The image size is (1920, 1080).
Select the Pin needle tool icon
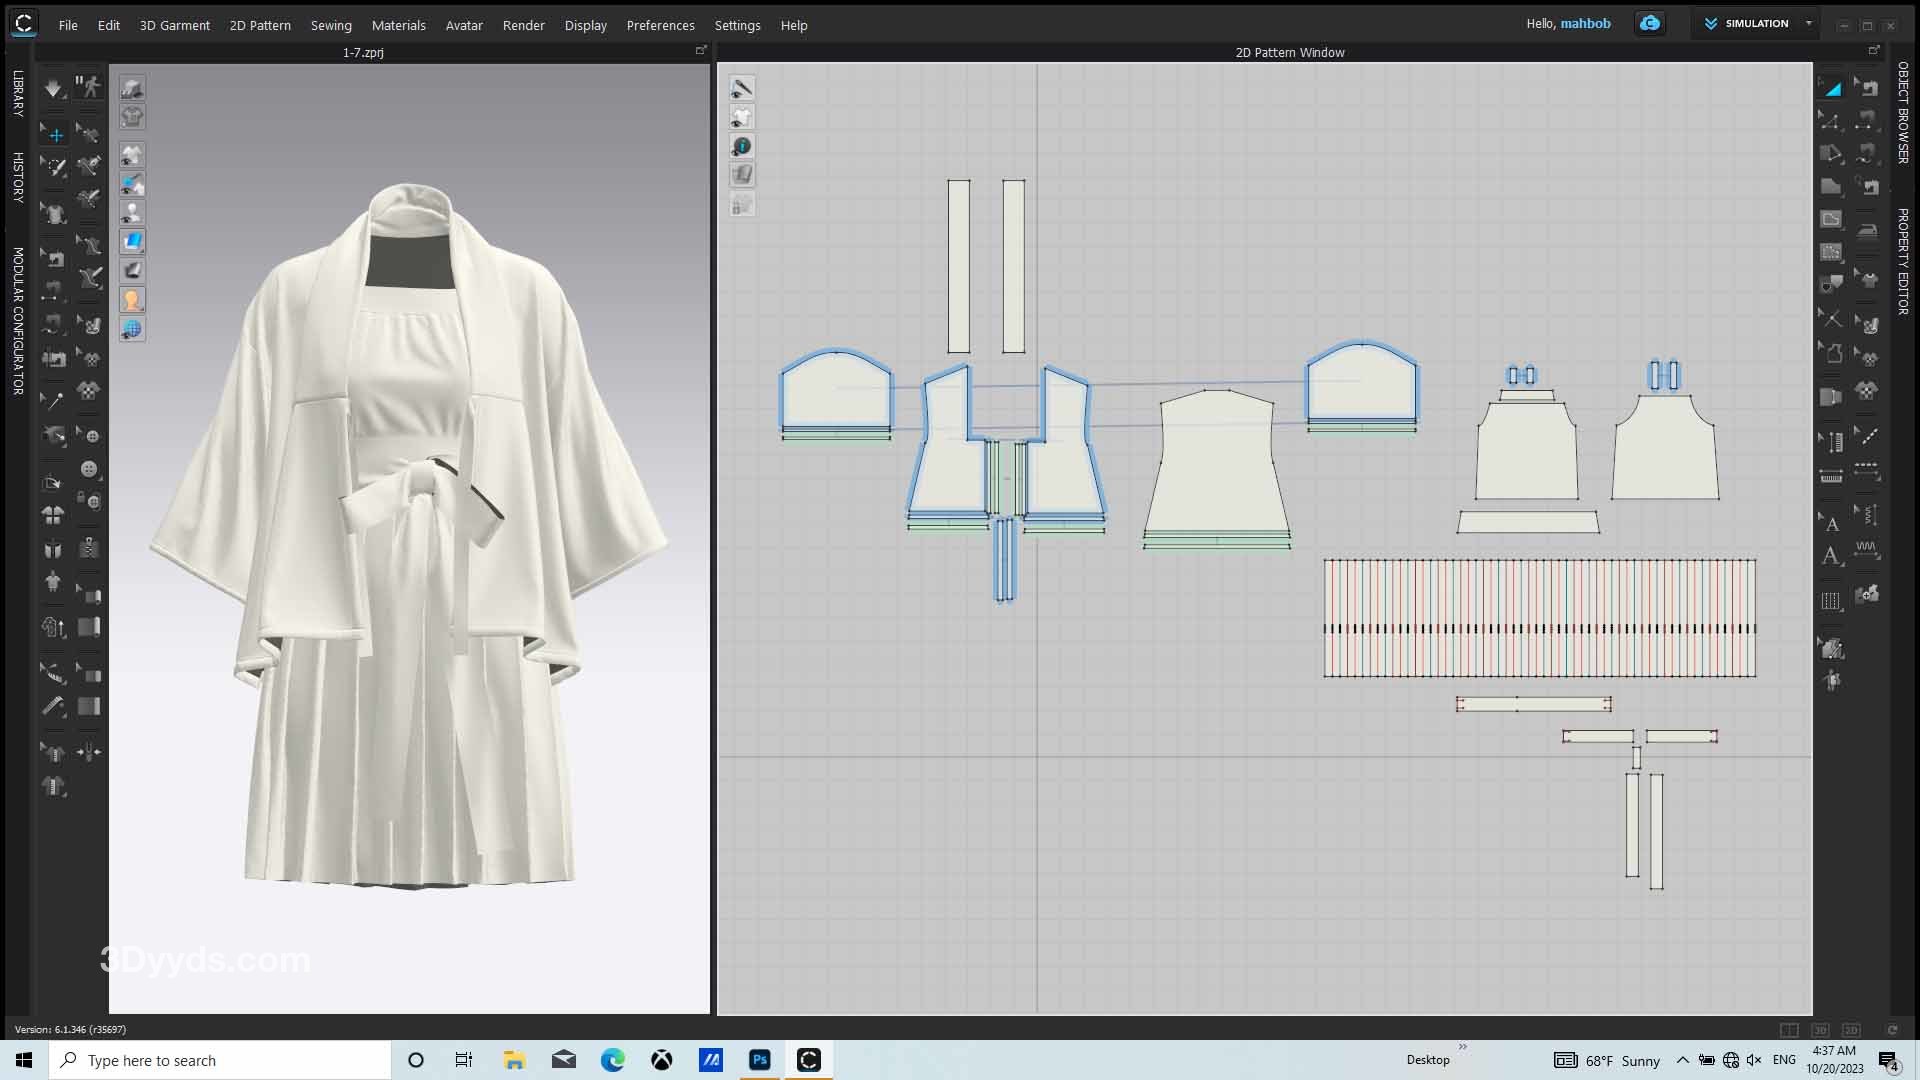pyautogui.click(x=54, y=400)
